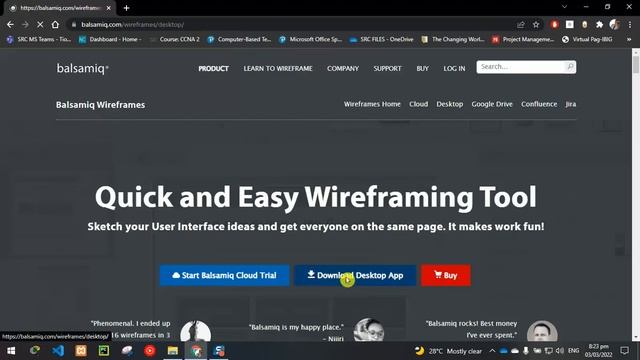Screen dimensions: 640x360
Task: Open the Computer-Based Te... bookmark
Action: tap(239, 39)
